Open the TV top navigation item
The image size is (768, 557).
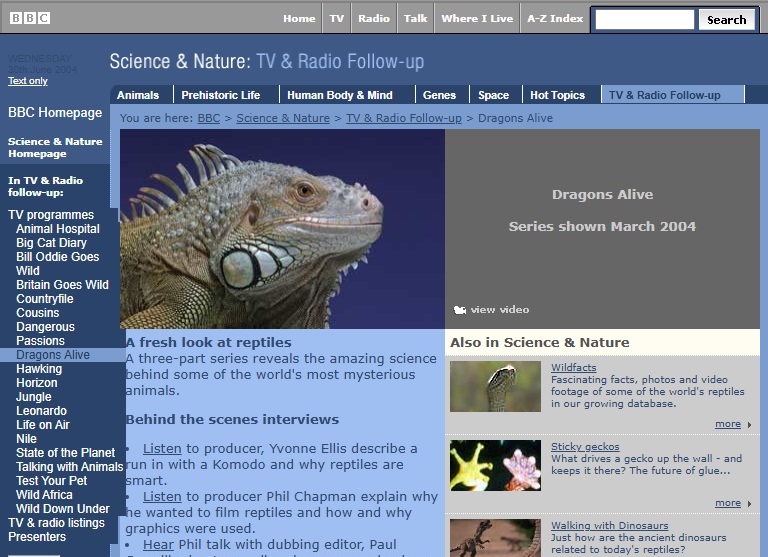[336, 18]
